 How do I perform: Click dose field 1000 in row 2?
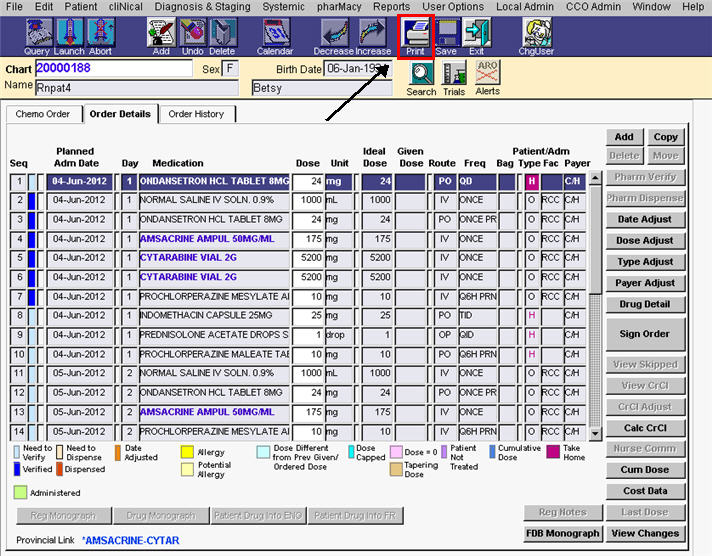[308, 200]
